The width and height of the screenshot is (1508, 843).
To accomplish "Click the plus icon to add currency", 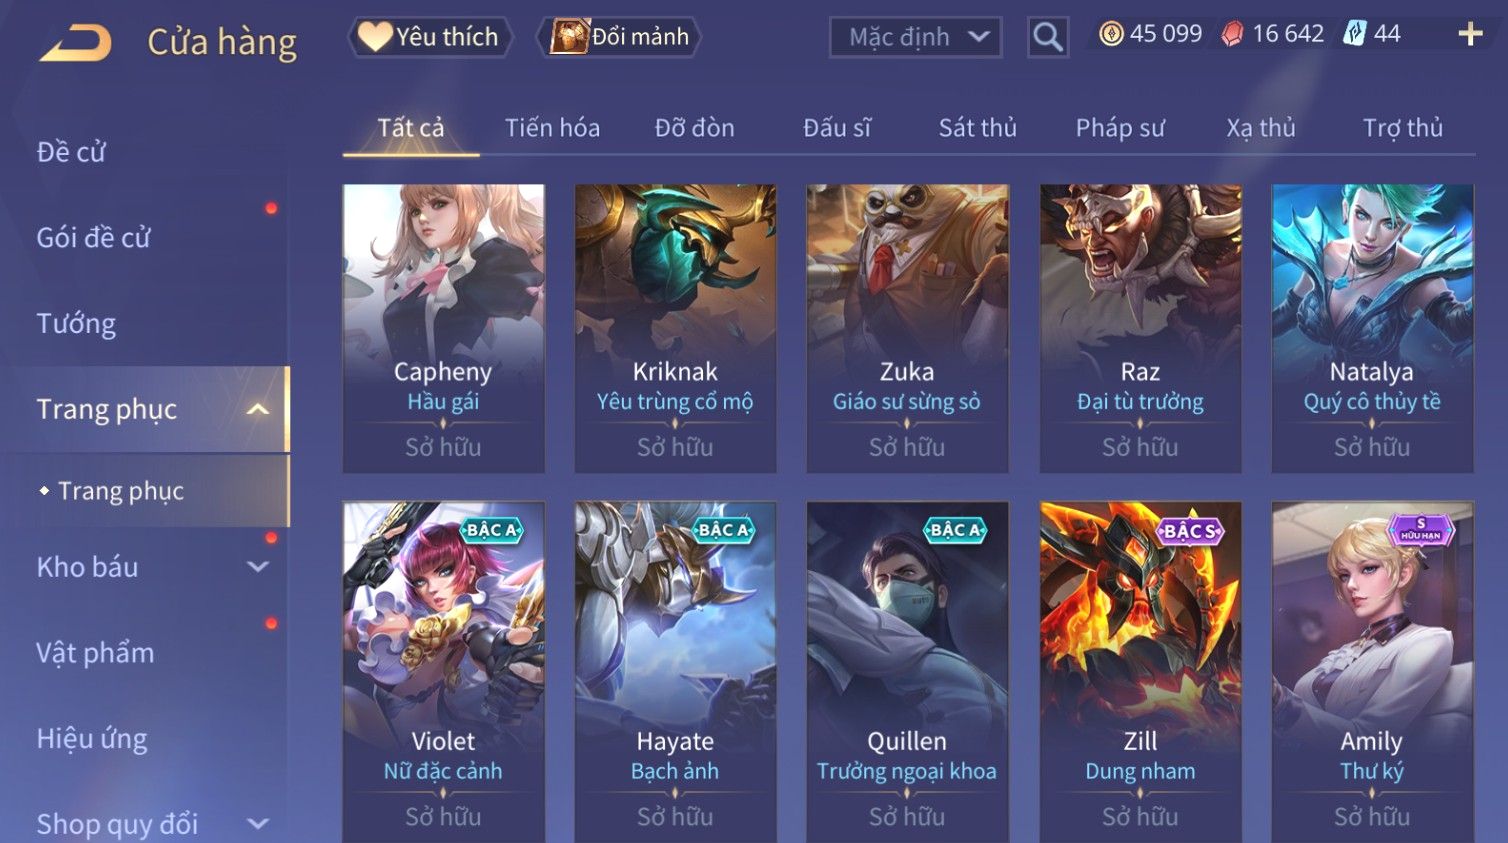I will [x=1470, y=35].
